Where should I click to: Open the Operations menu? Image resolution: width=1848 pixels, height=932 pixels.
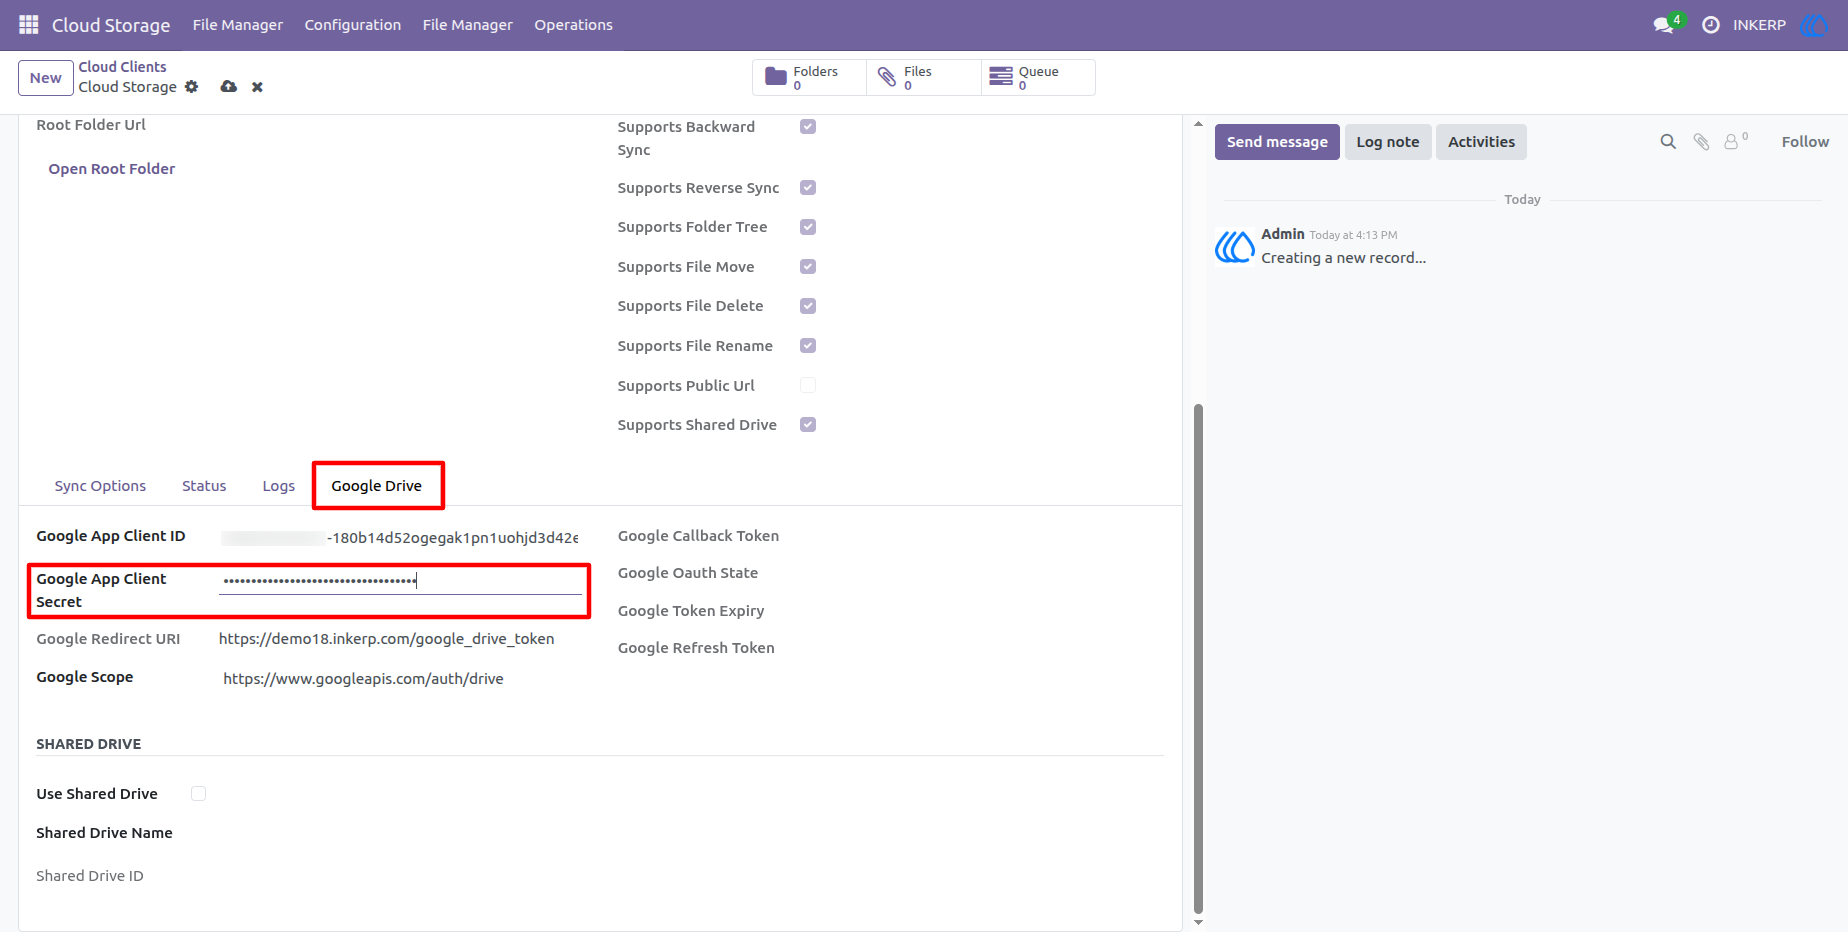573,25
